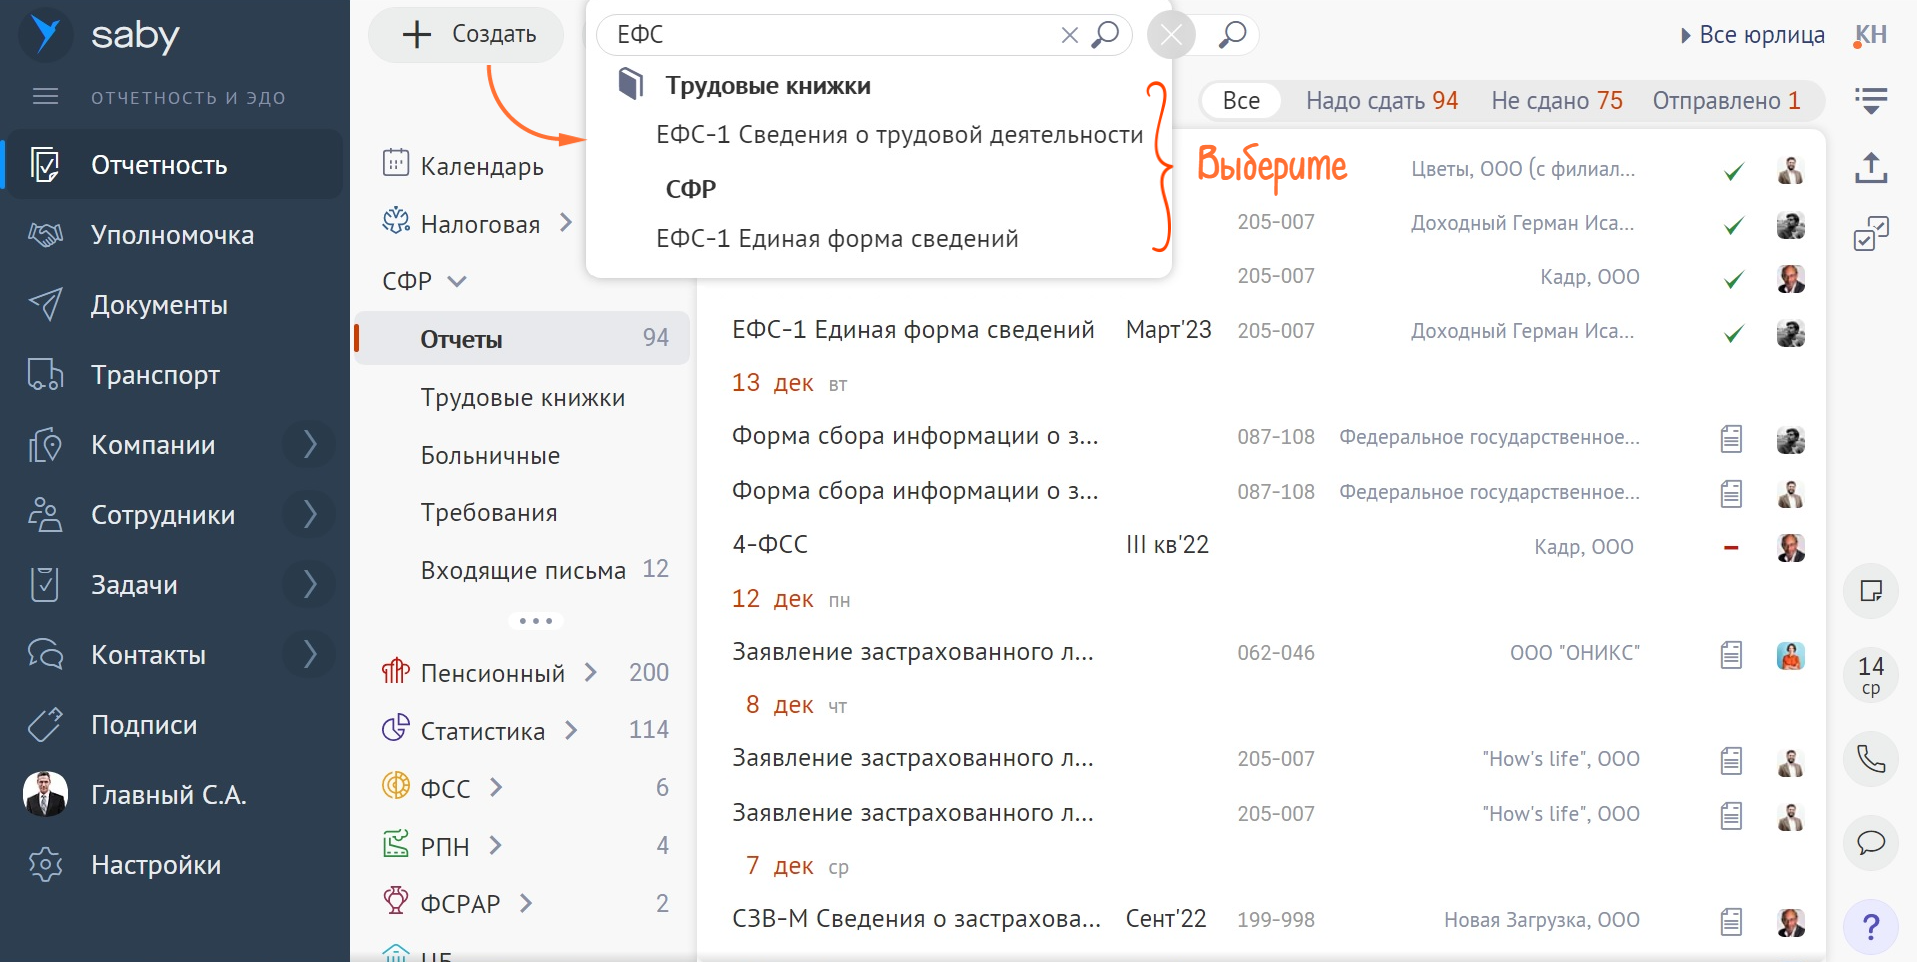Open the calendar date 14 widget

pos(1870,675)
